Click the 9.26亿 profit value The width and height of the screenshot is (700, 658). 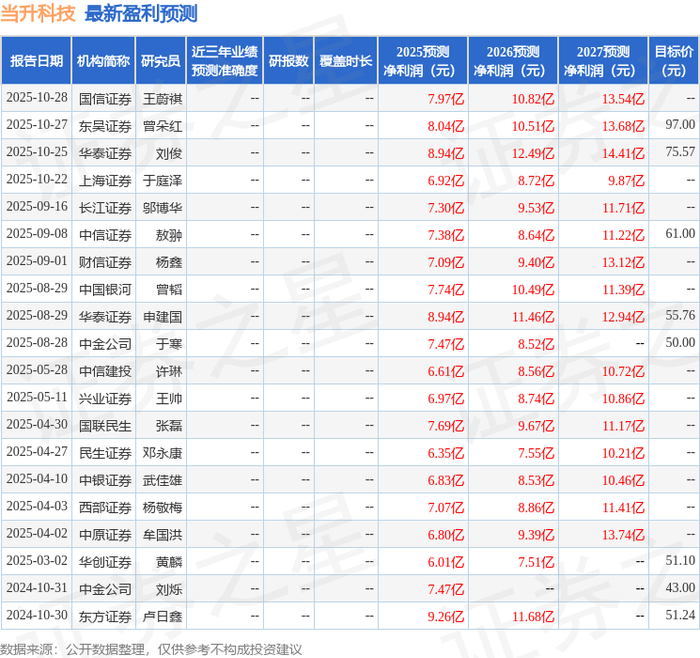(x=446, y=616)
